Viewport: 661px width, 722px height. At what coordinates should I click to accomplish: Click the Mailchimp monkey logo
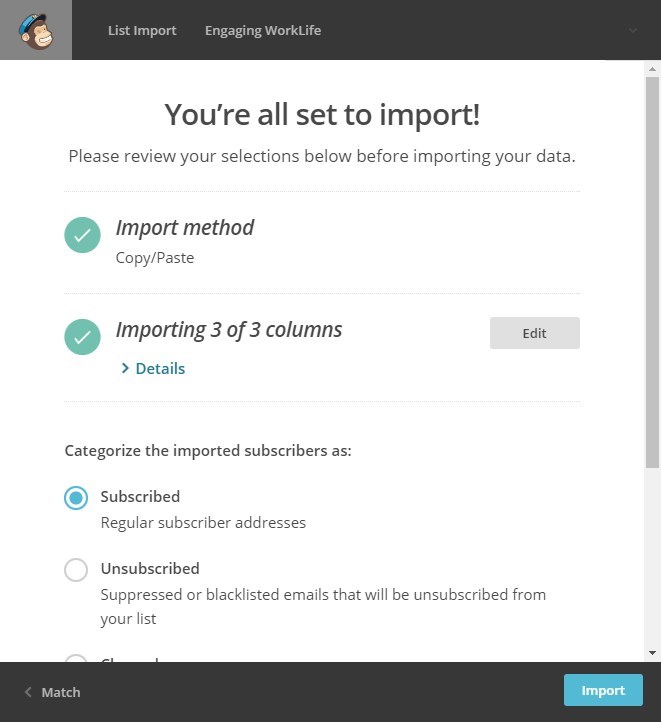point(36,30)
